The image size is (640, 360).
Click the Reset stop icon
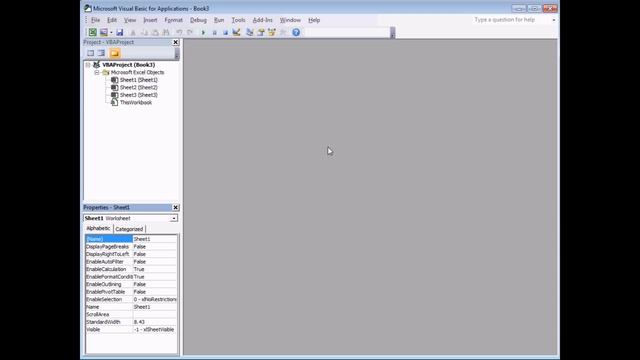(225, 32)
